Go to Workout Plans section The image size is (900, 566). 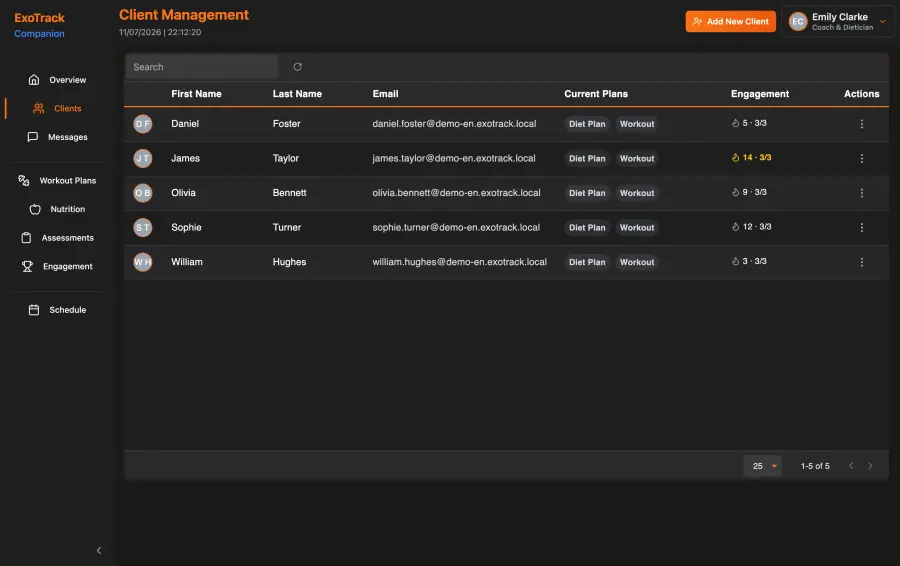pyautogui.click(x=57, y=180)
